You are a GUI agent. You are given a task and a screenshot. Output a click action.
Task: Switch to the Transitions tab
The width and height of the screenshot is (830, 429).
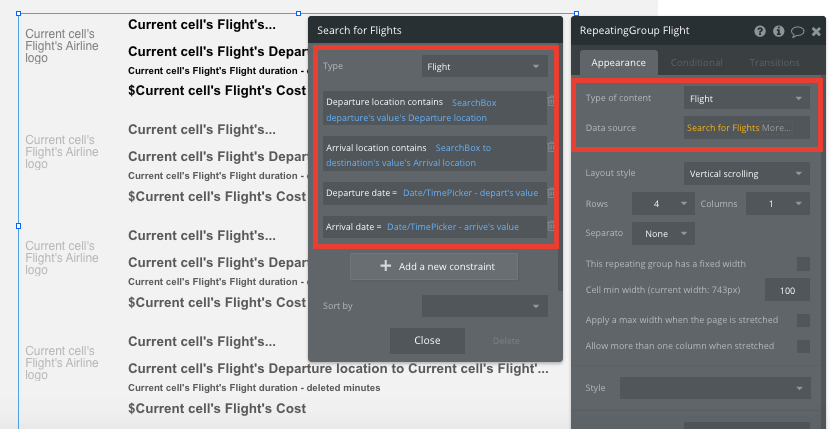(x=774, y=62)
